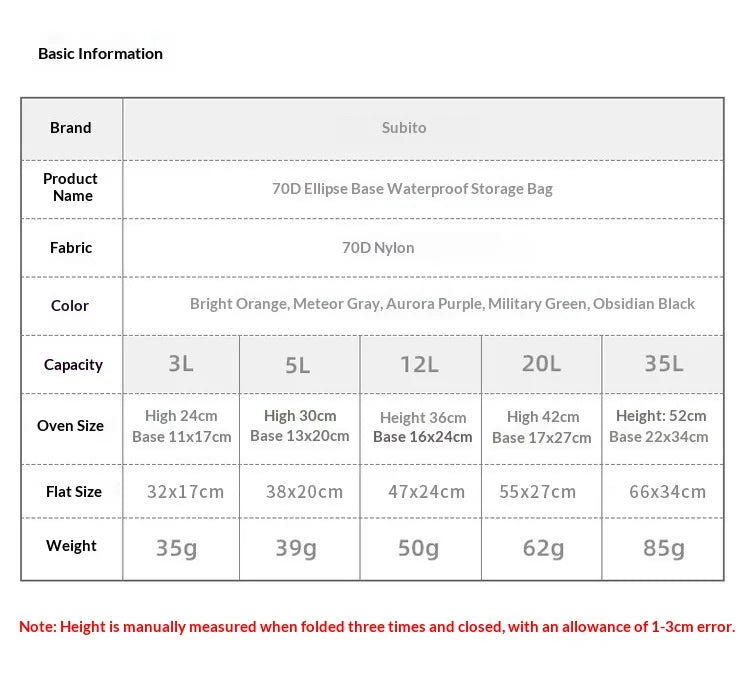The image size is (755, 681).
Task: Click the color list starting with Bright Orange
Action: coord(442,304)
